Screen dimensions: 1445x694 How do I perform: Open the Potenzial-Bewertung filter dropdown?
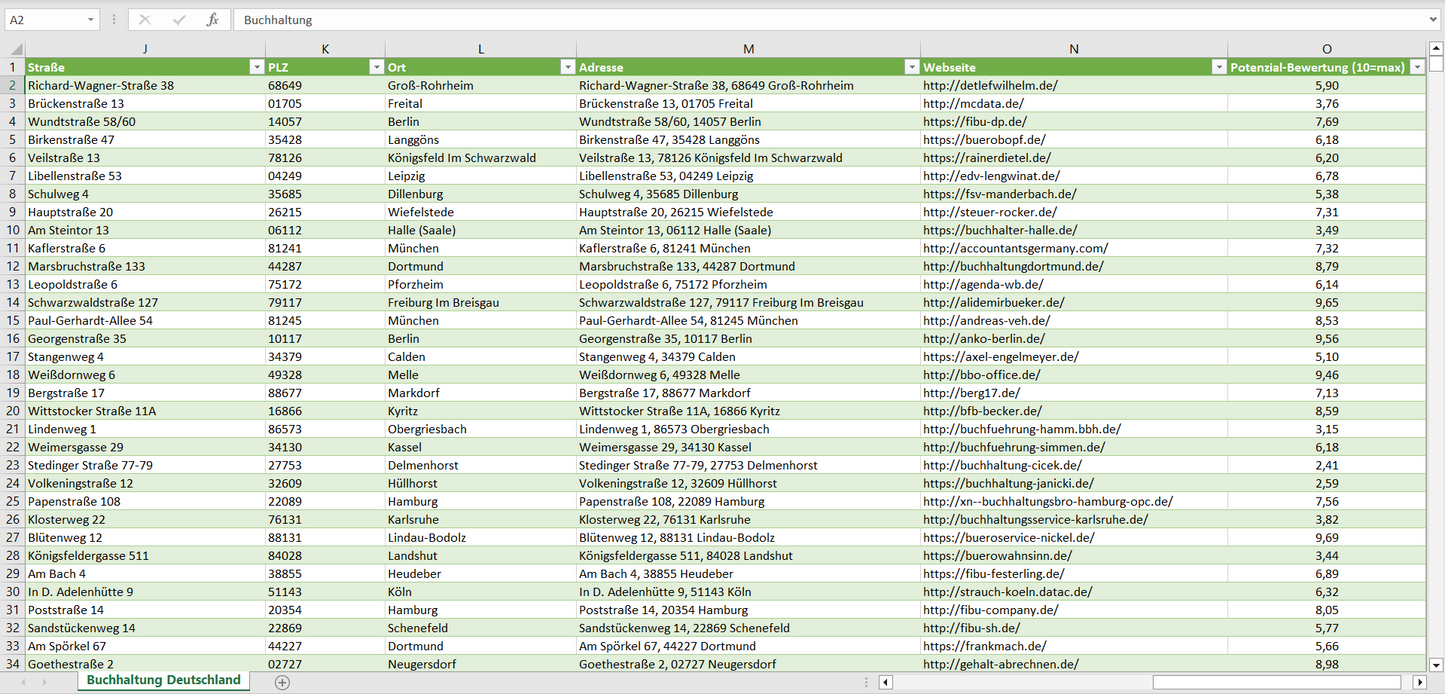click(1416, 67)
